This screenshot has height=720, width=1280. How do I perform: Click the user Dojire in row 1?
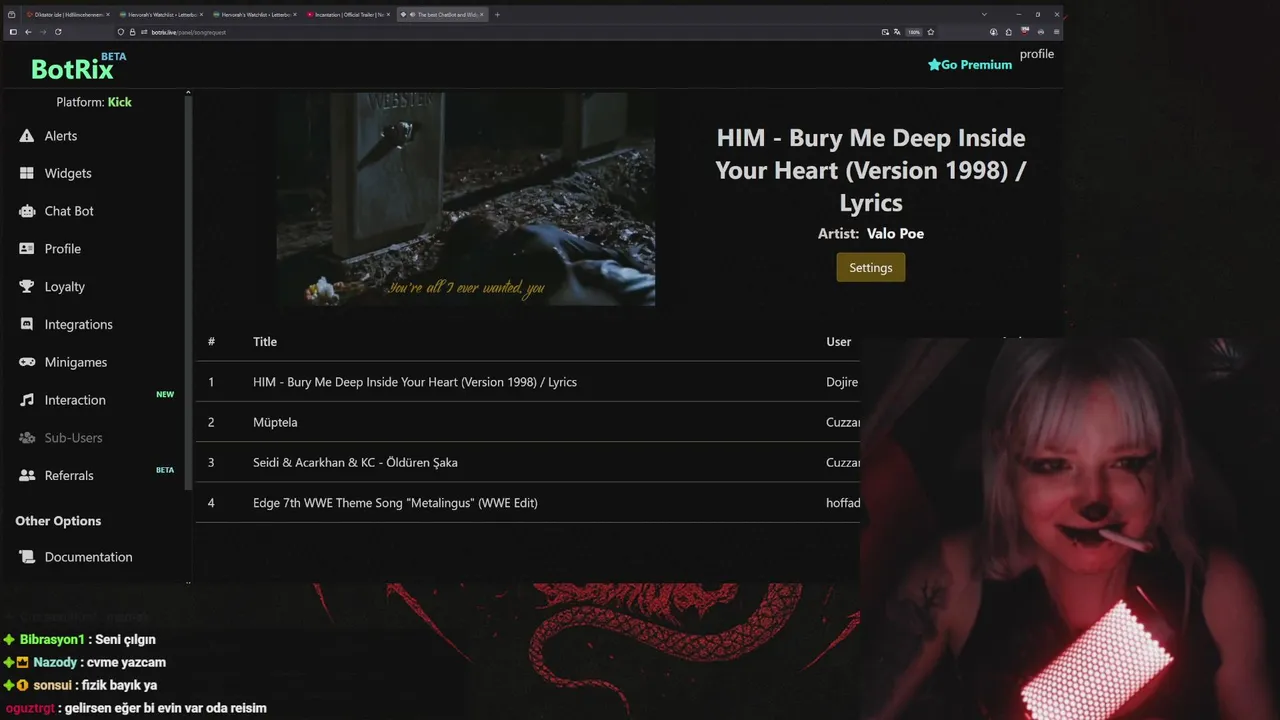coord(842,382)
